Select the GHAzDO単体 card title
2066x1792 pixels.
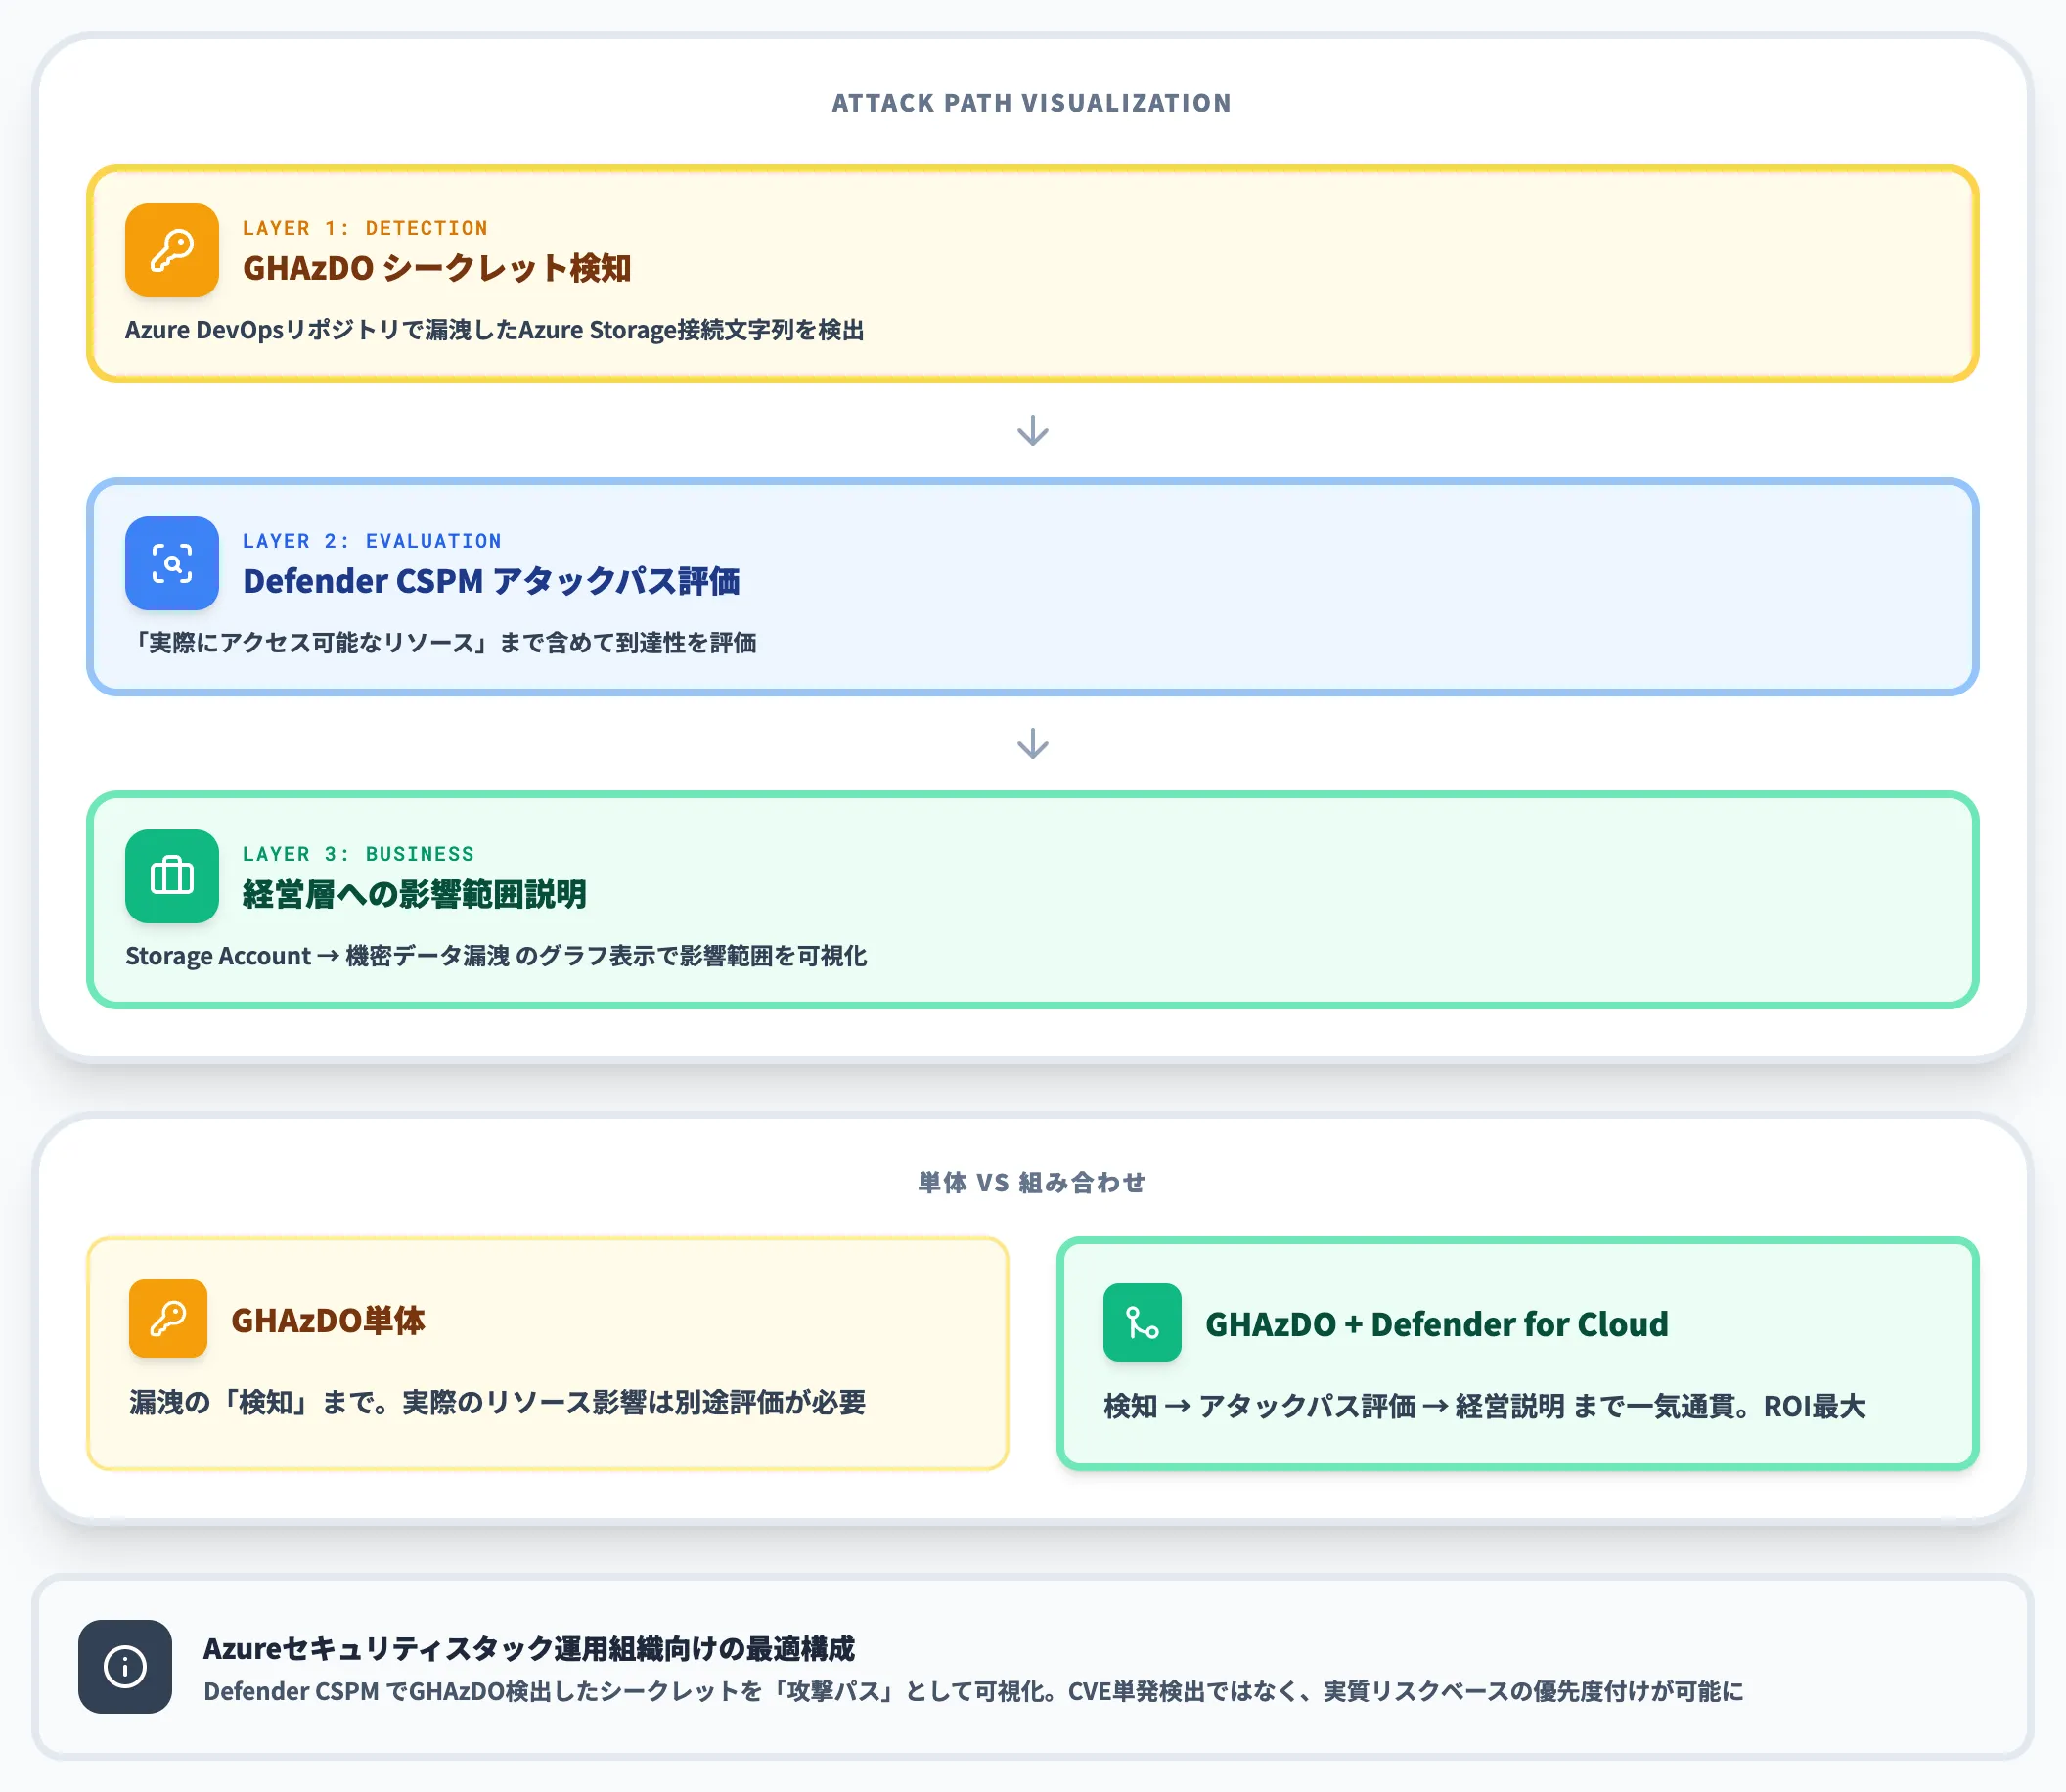(328, 1320)
